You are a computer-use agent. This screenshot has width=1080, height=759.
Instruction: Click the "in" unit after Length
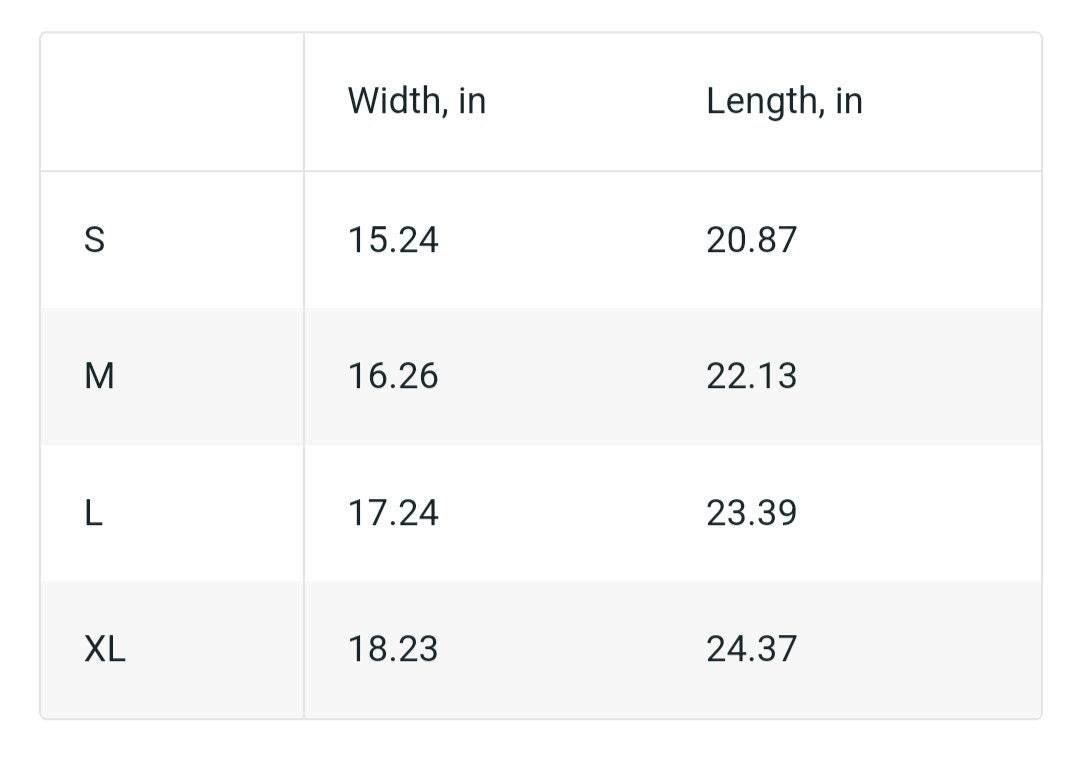click(849, 101)
